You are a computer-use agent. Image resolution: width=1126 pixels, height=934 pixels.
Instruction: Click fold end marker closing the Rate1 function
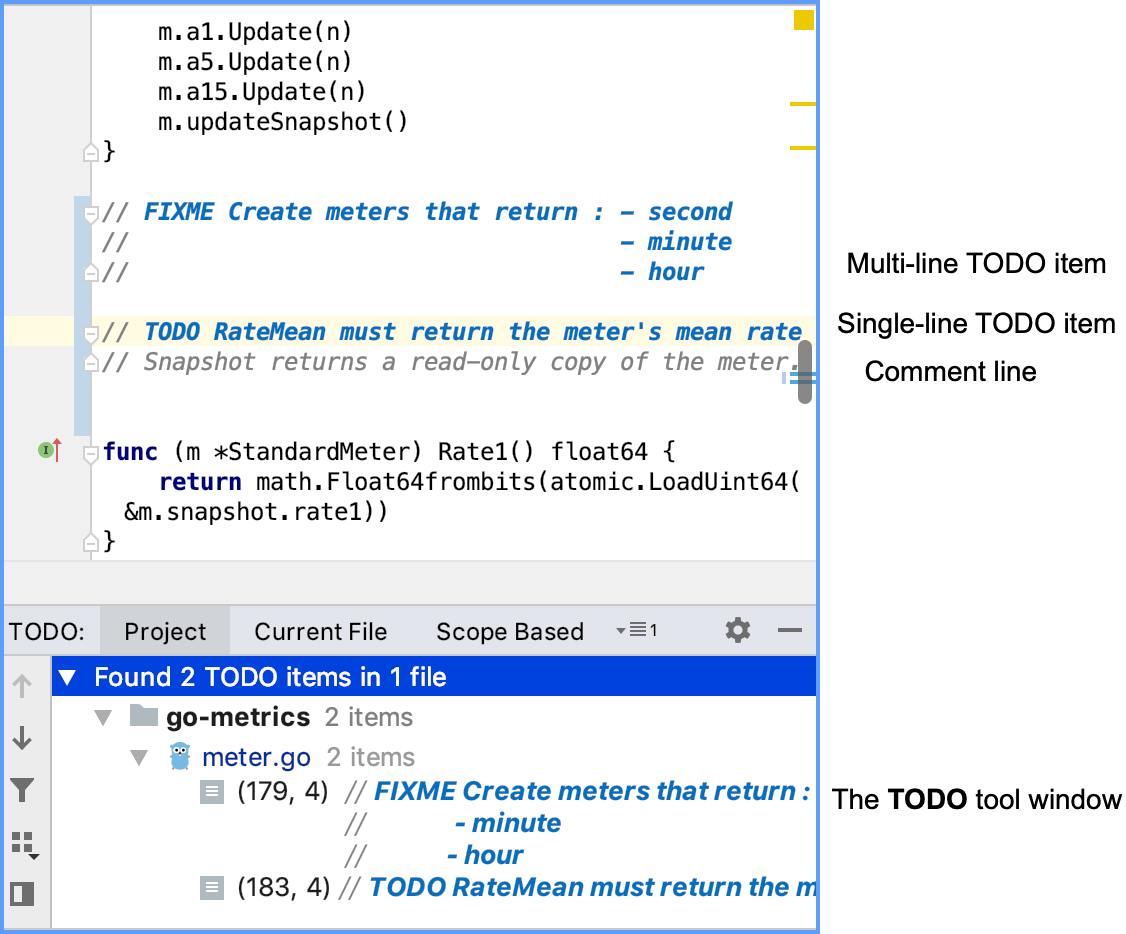point(90,542)
